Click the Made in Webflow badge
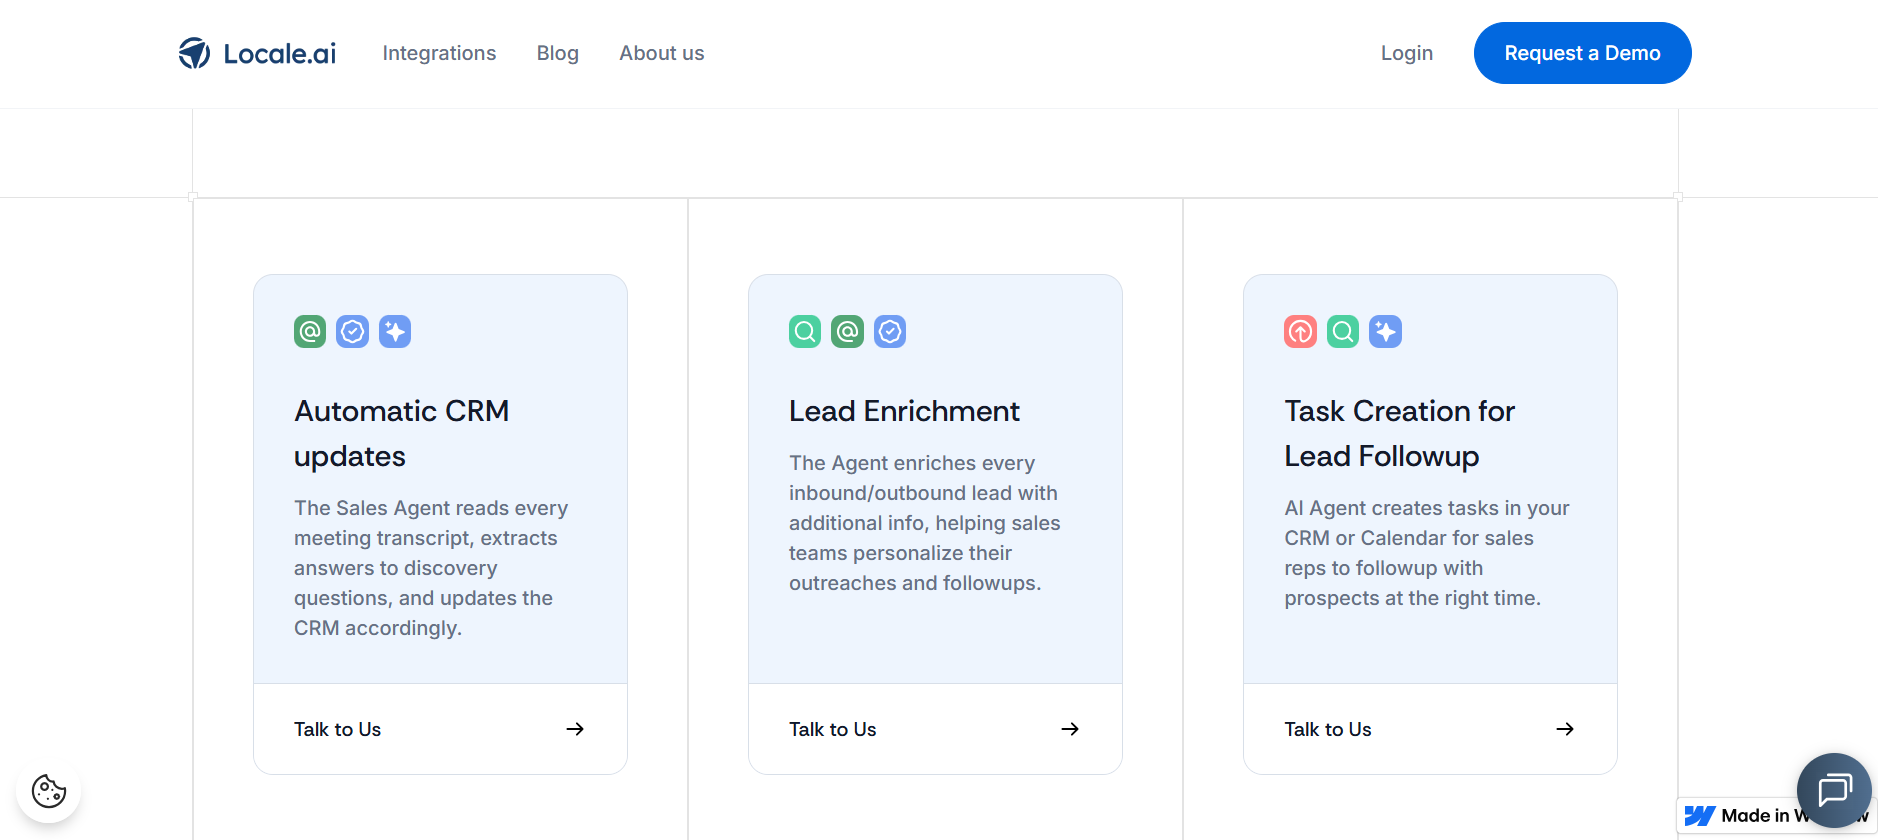 tap(1738, 816)
